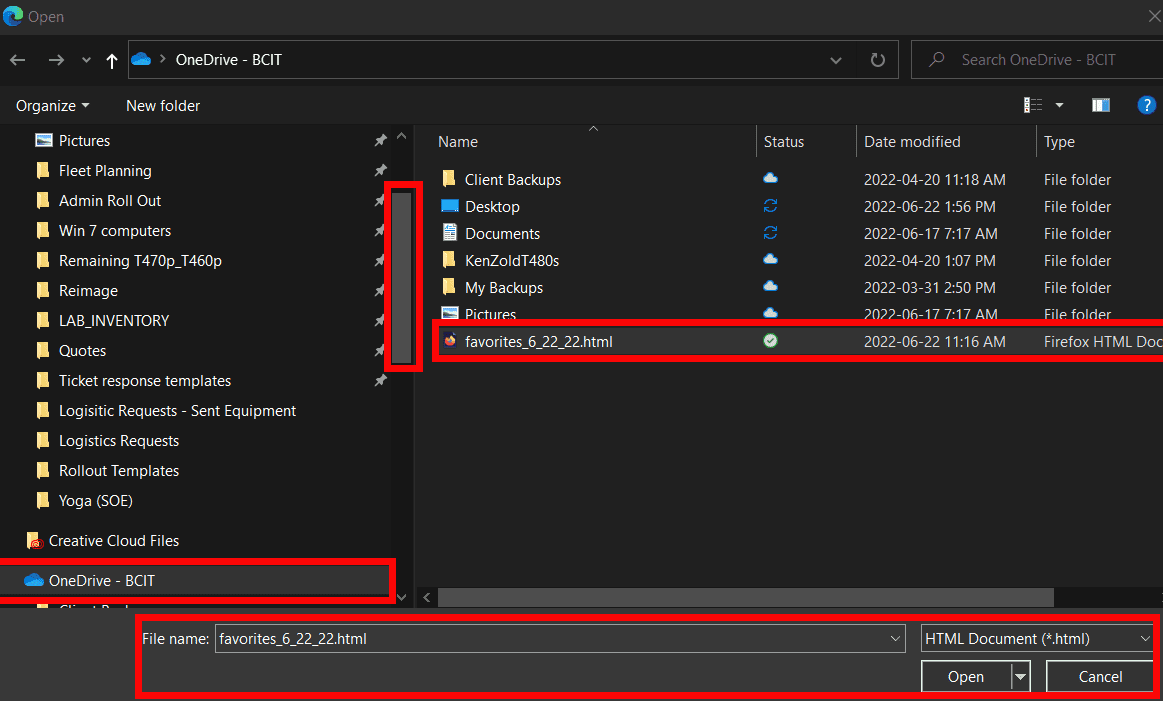Click the Search OneDrive - BCIT field
Screen dimensions: 1163x701
(1040, 60)
